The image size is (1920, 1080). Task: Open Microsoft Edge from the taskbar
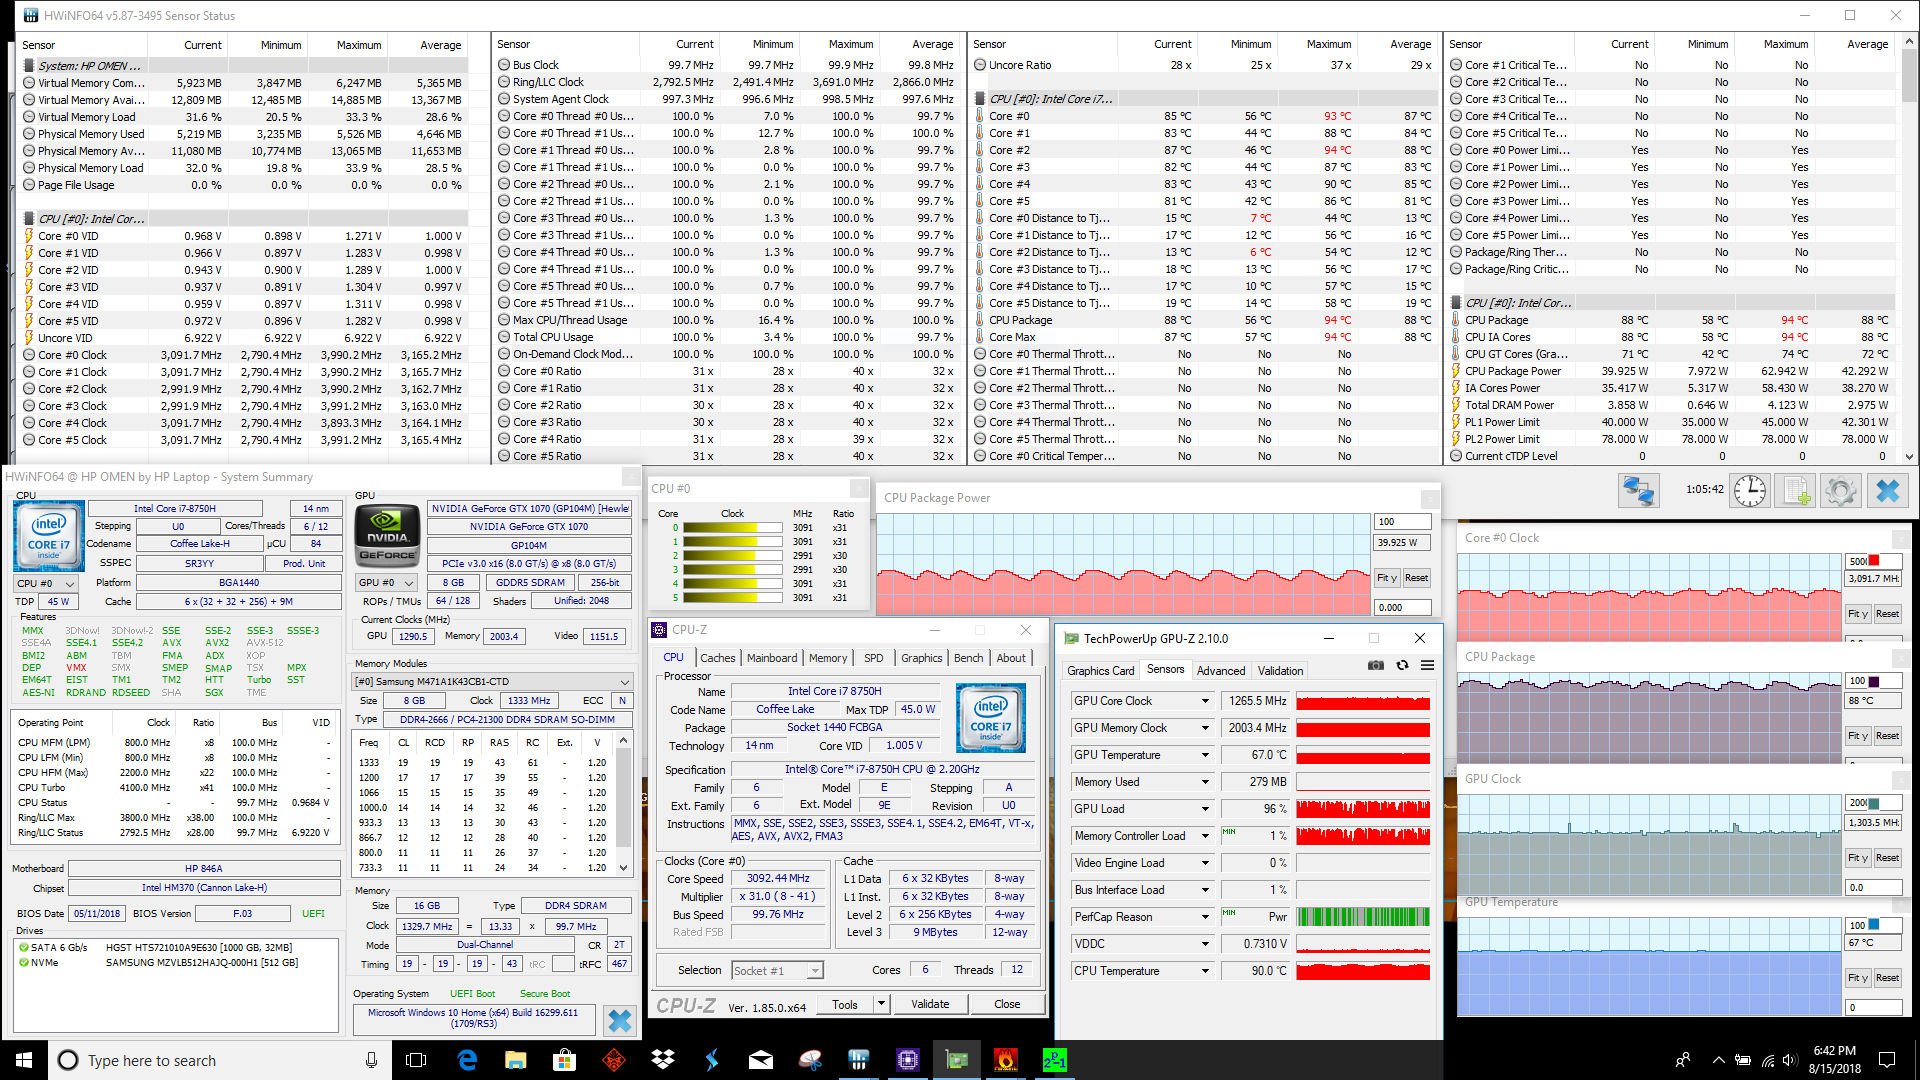467,1060
